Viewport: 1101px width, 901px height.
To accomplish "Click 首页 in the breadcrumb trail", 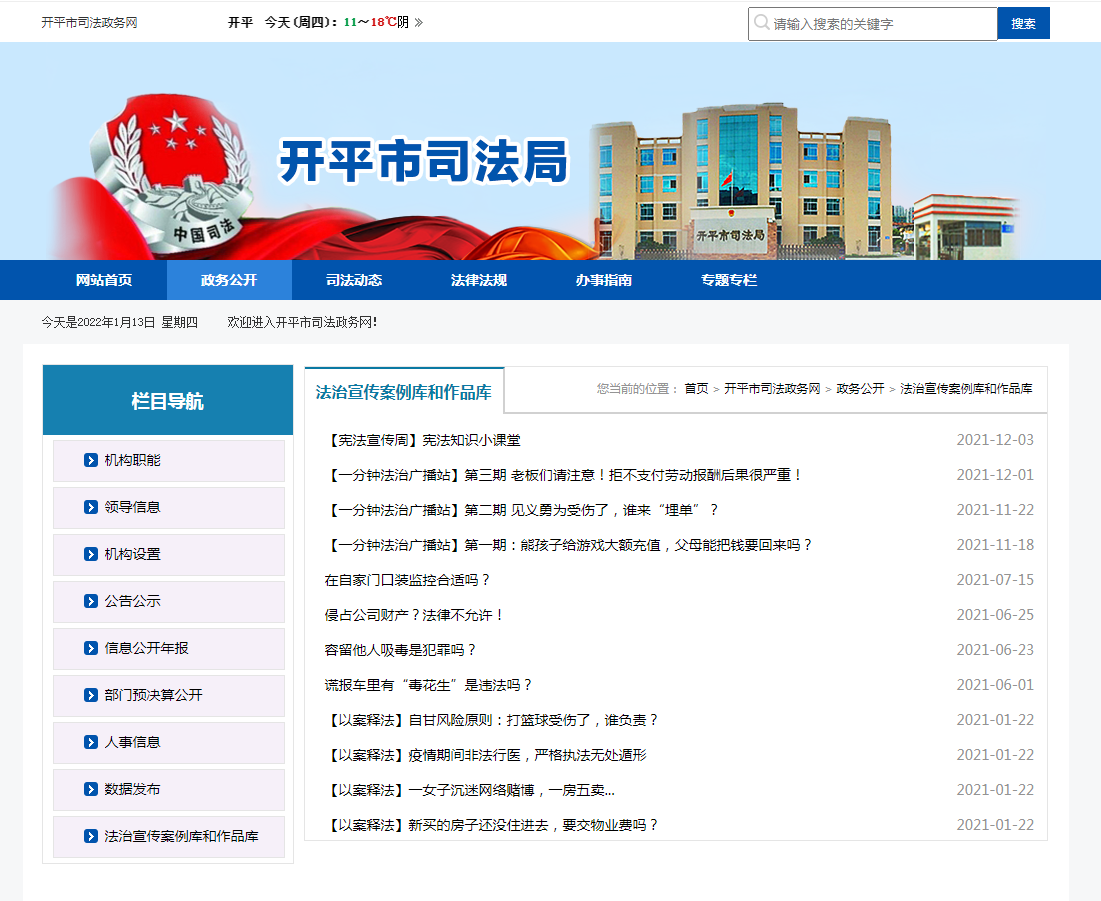I will pos(695,389).
